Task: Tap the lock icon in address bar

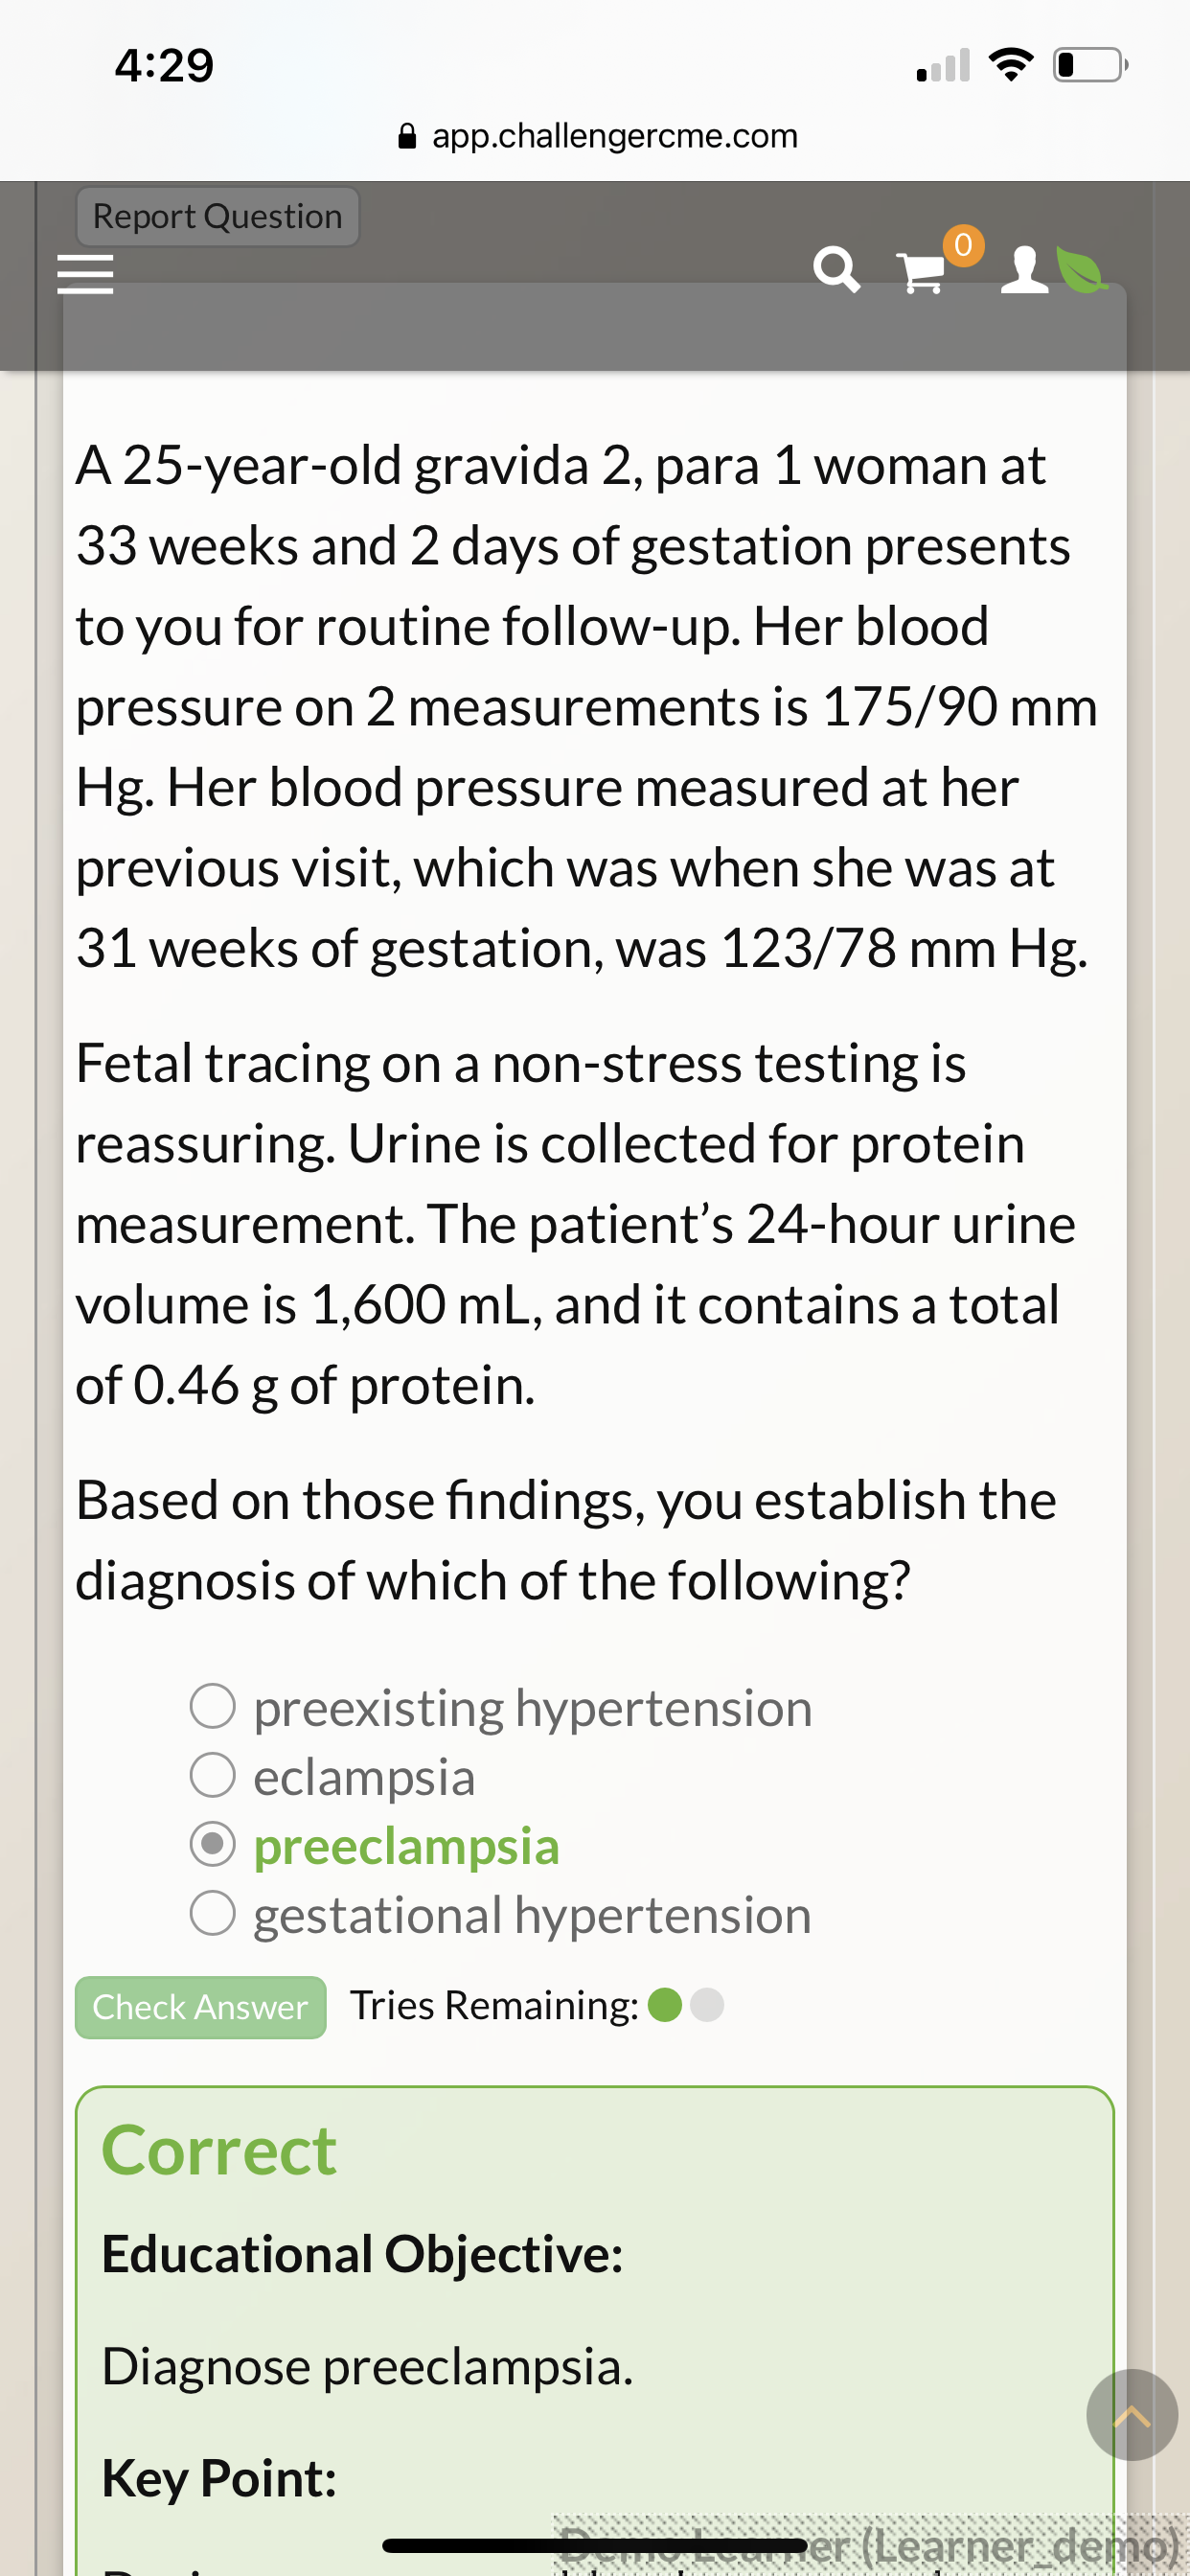Action: [407, 136]
